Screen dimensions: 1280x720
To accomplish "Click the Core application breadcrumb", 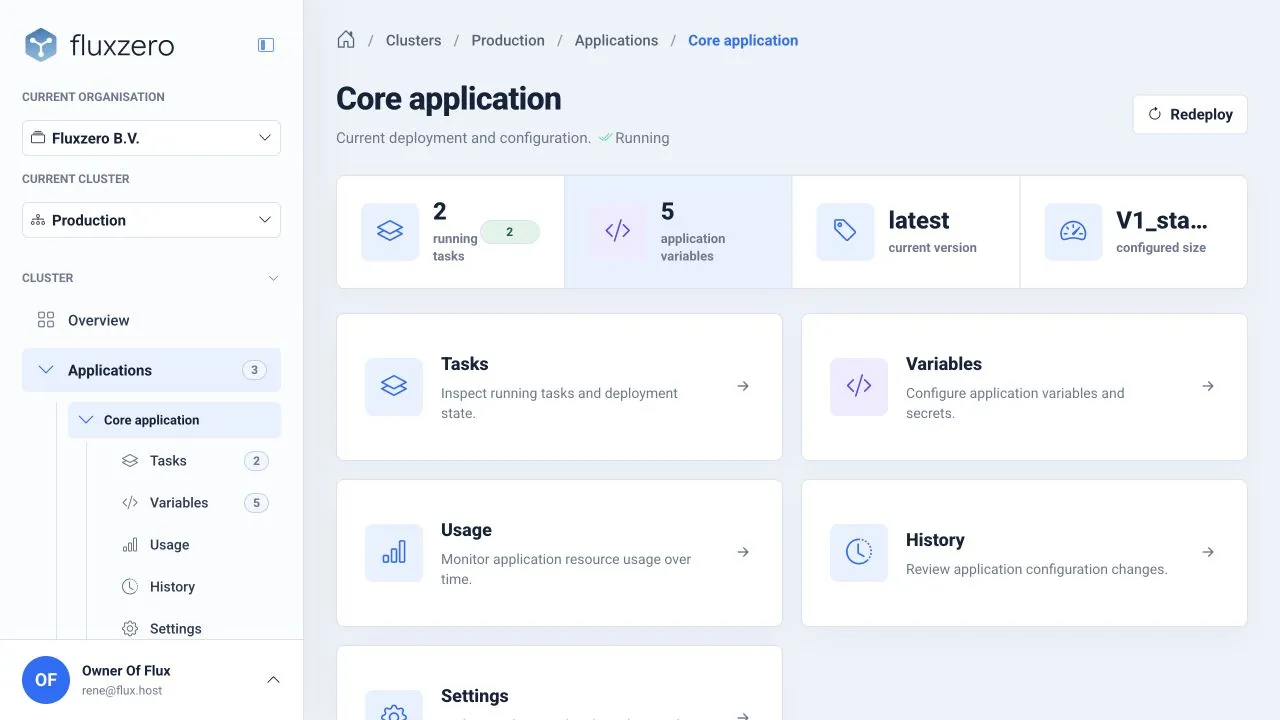I will [x=743, y=40].
